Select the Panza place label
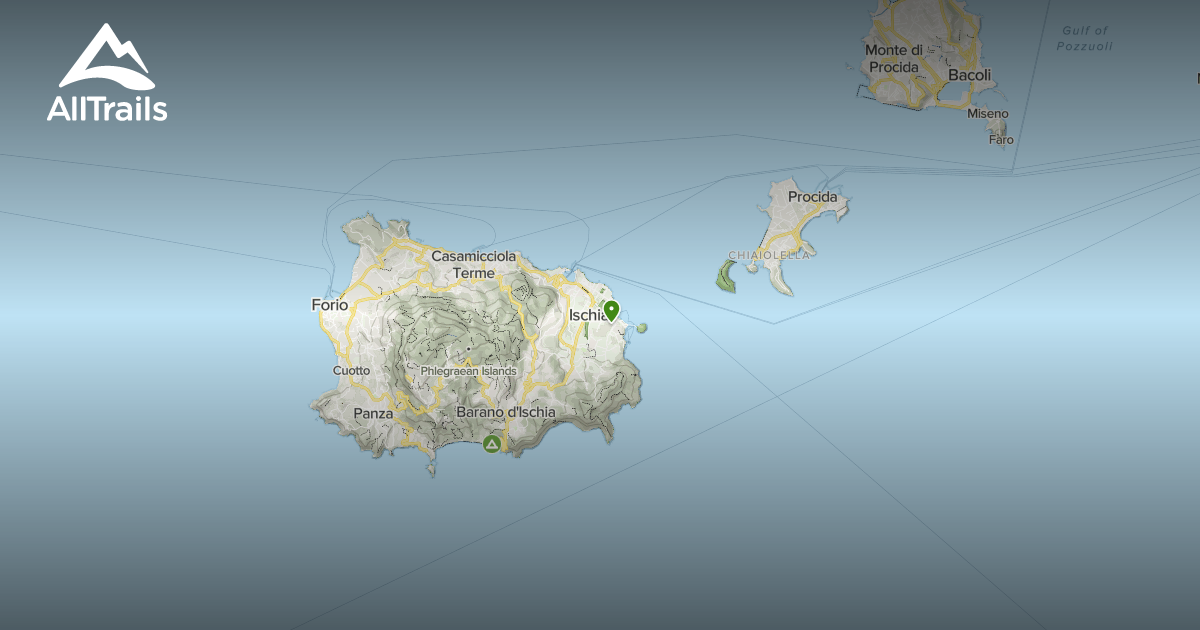This screenshot has height=630, width=1200. [373, 412]
